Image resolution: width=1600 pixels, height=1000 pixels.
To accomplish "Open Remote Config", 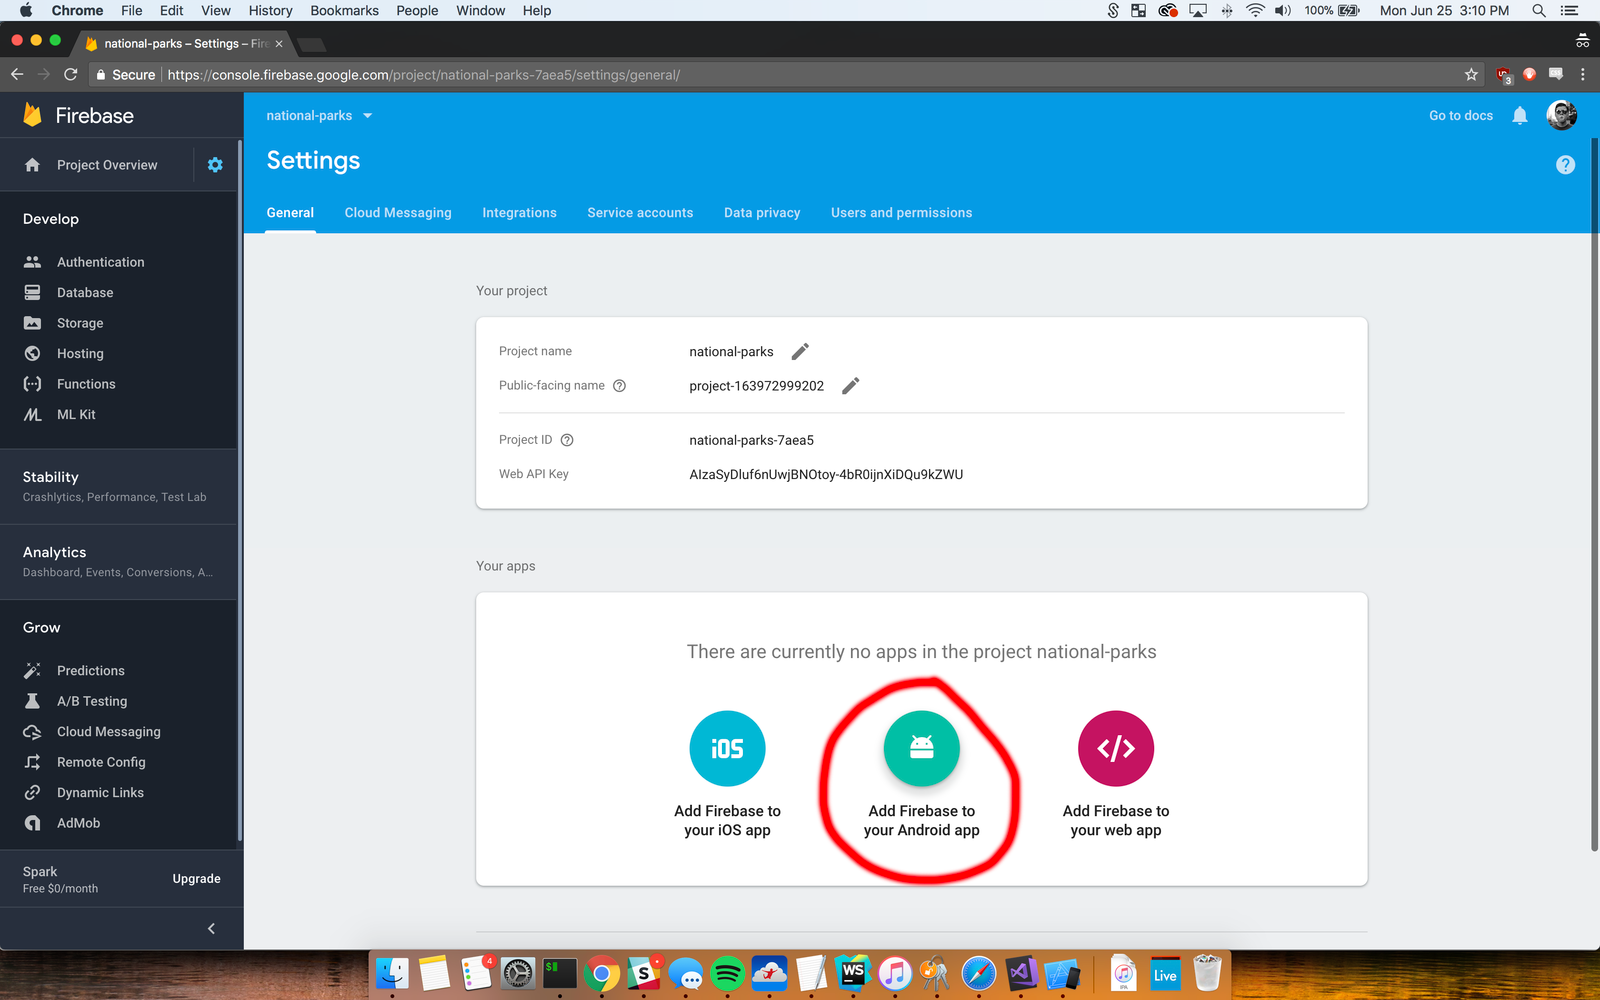I will 101,762.
